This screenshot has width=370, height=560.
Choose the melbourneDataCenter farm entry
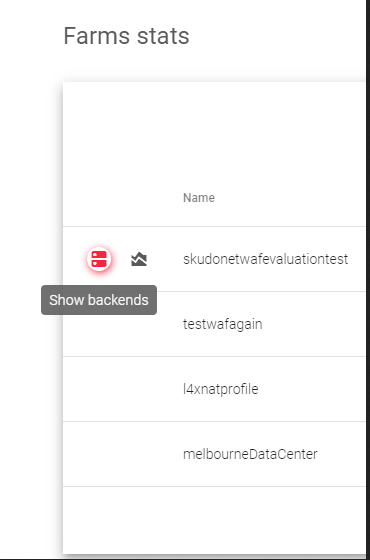click(250, 454)
